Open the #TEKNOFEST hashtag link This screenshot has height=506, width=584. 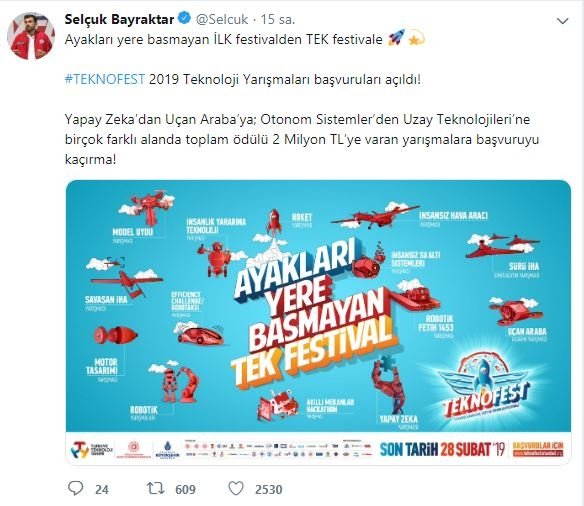pyautogui.click(x=105, y=79)
